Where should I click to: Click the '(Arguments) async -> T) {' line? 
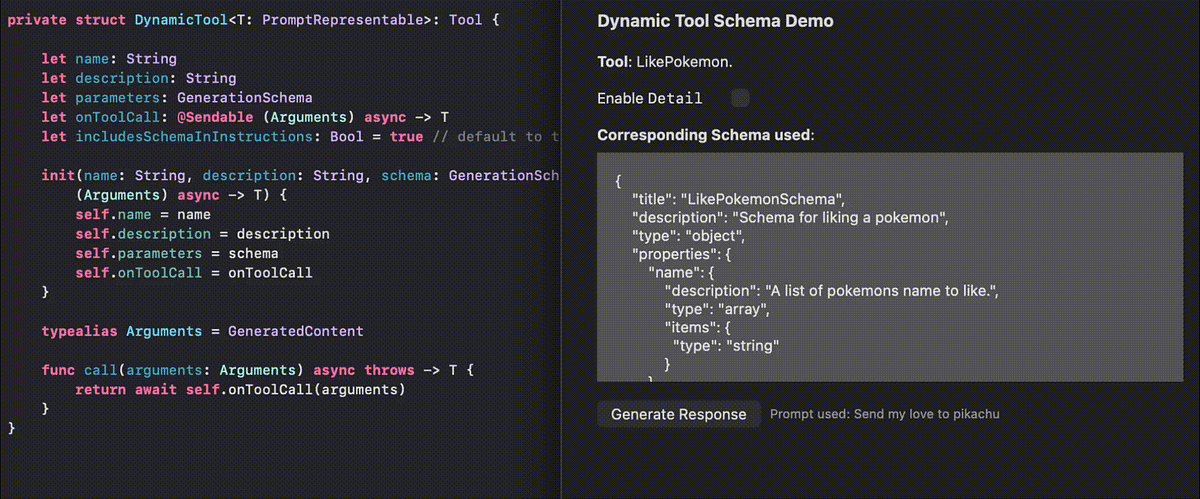tap(181, 195)
